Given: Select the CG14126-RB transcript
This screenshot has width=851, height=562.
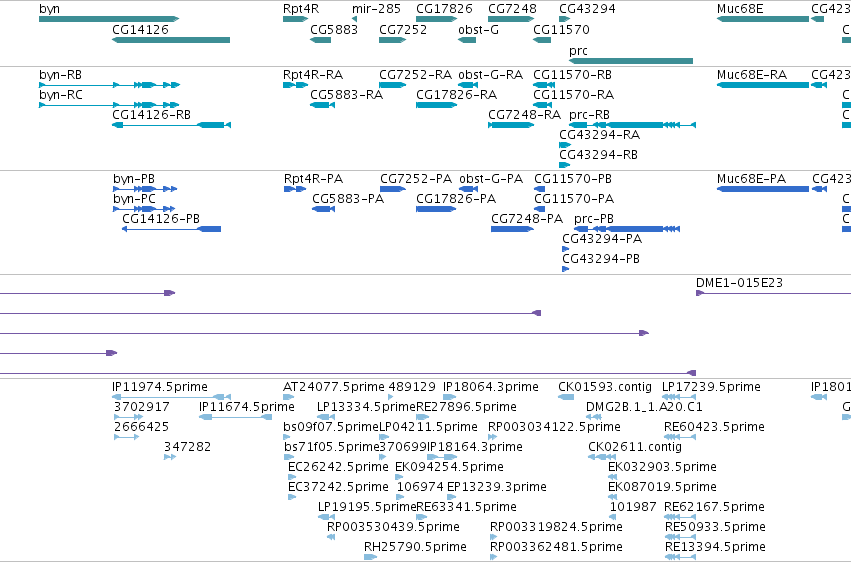Looking at the screenshot, I should (172, 125).
